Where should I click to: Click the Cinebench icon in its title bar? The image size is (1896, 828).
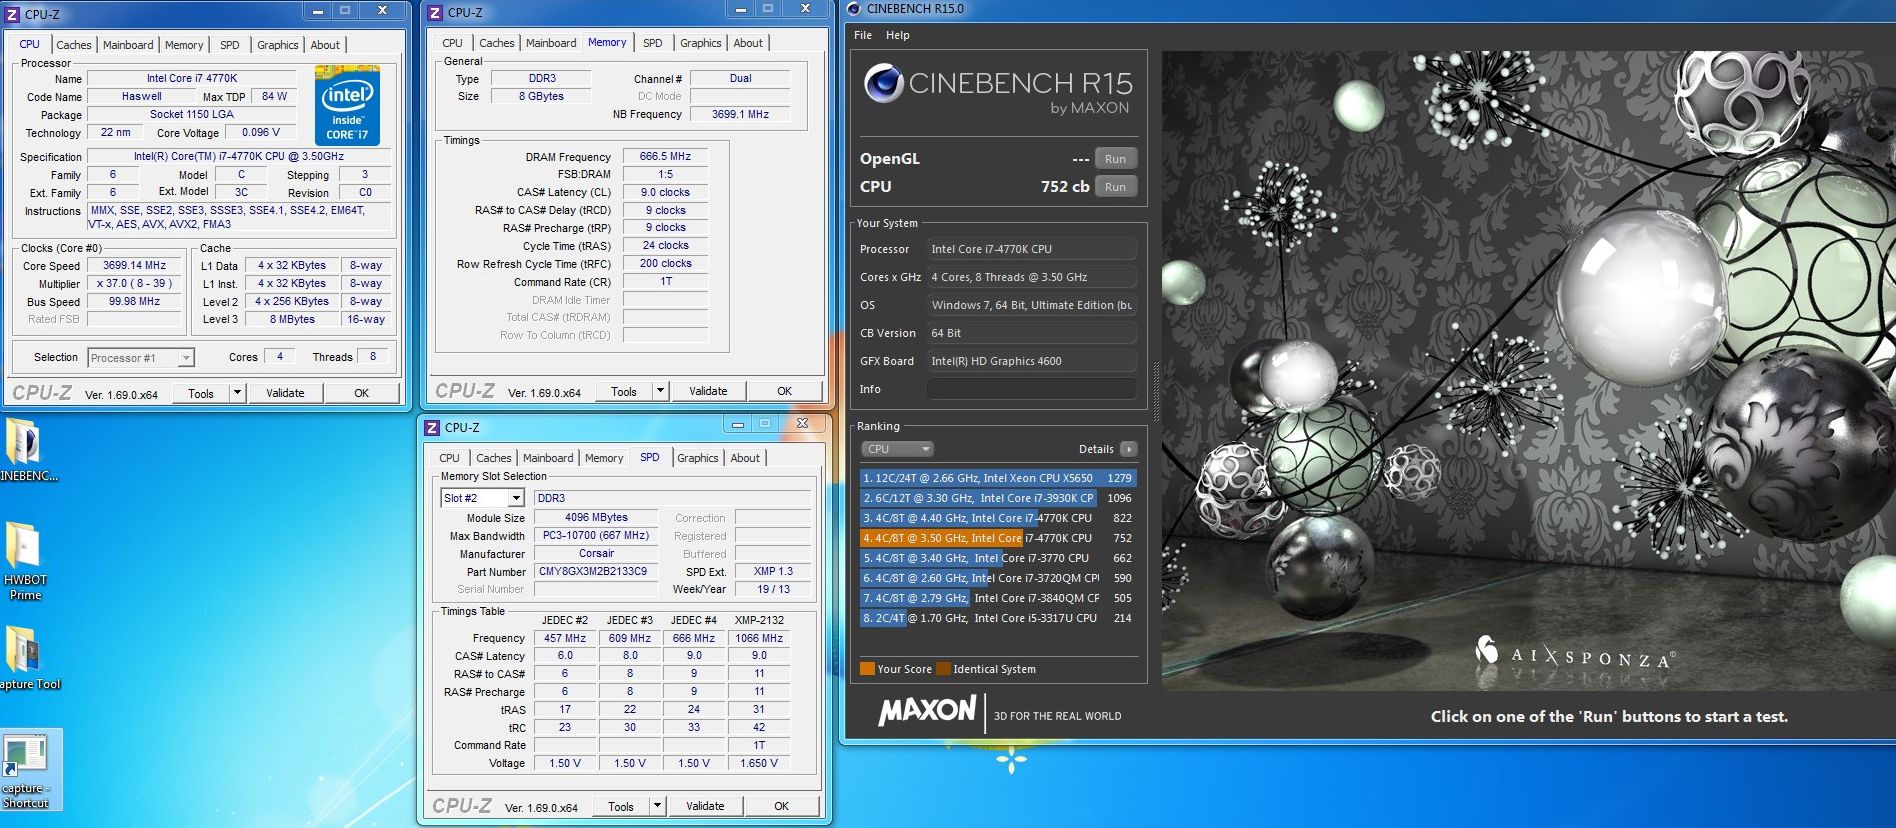[x=853, y=9]
